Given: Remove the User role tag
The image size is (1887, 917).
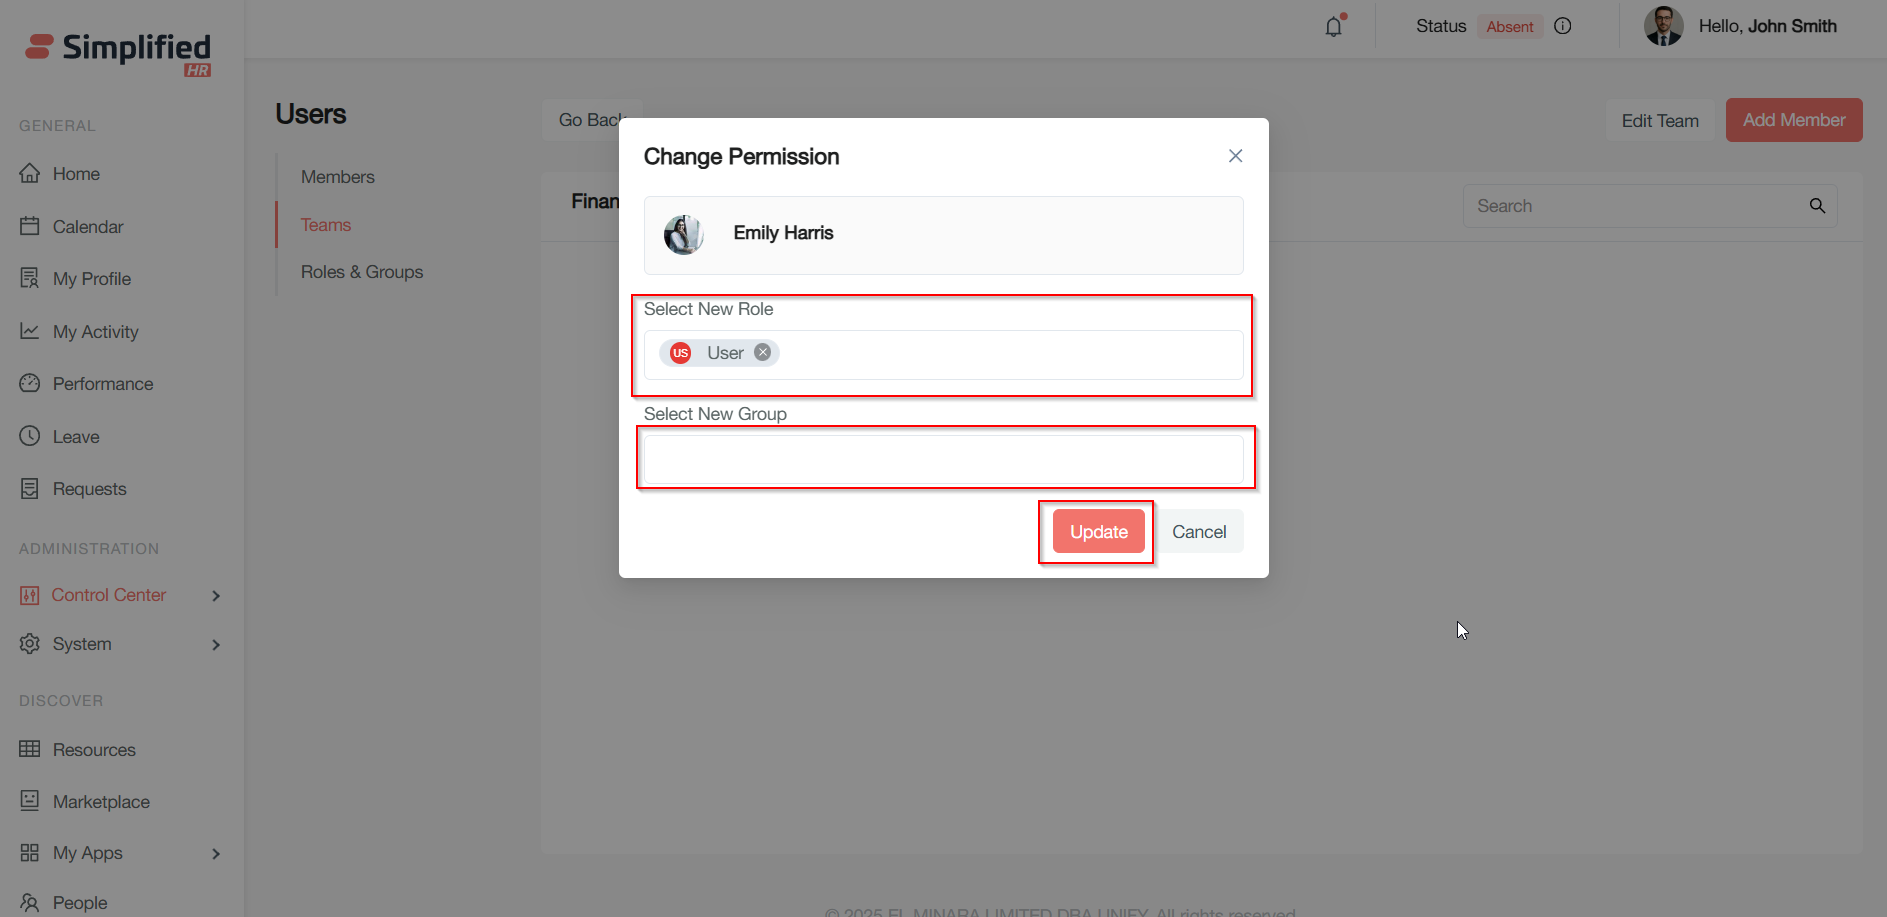Looking at the screenshot, I should (763, 352).
